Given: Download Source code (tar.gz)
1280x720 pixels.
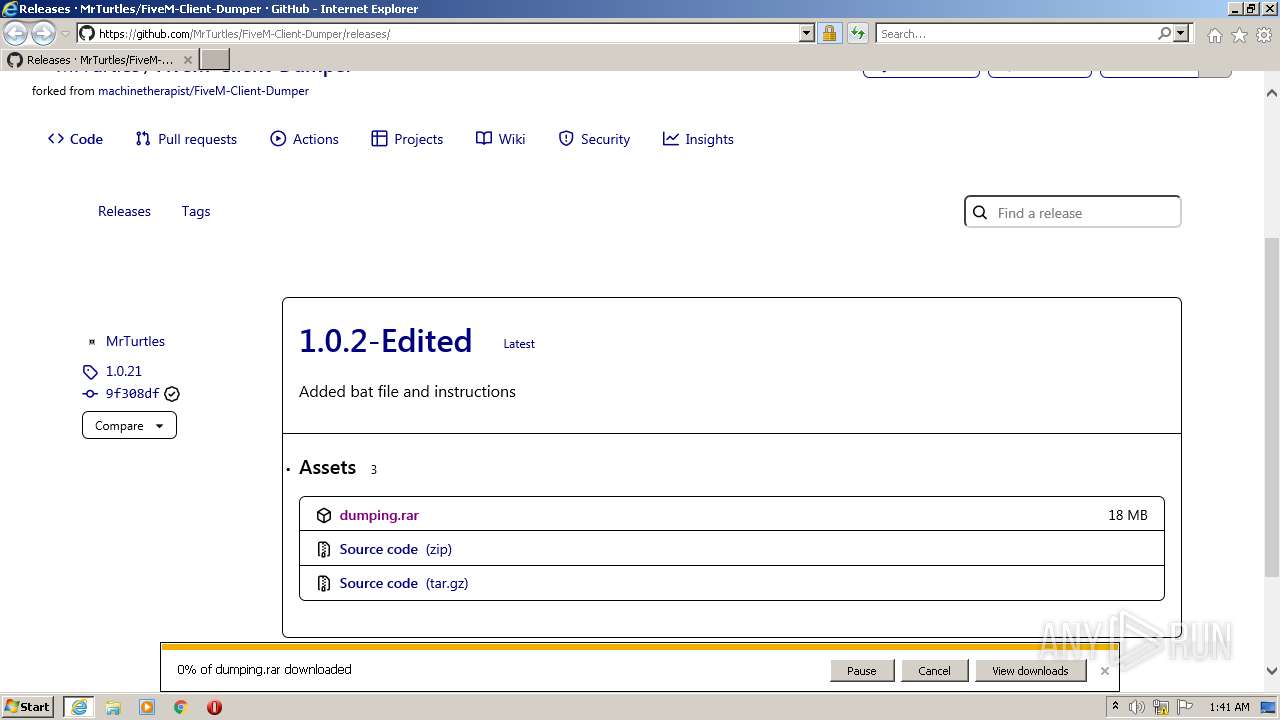Looking at the screenshot, I should [x=403, y=583].
